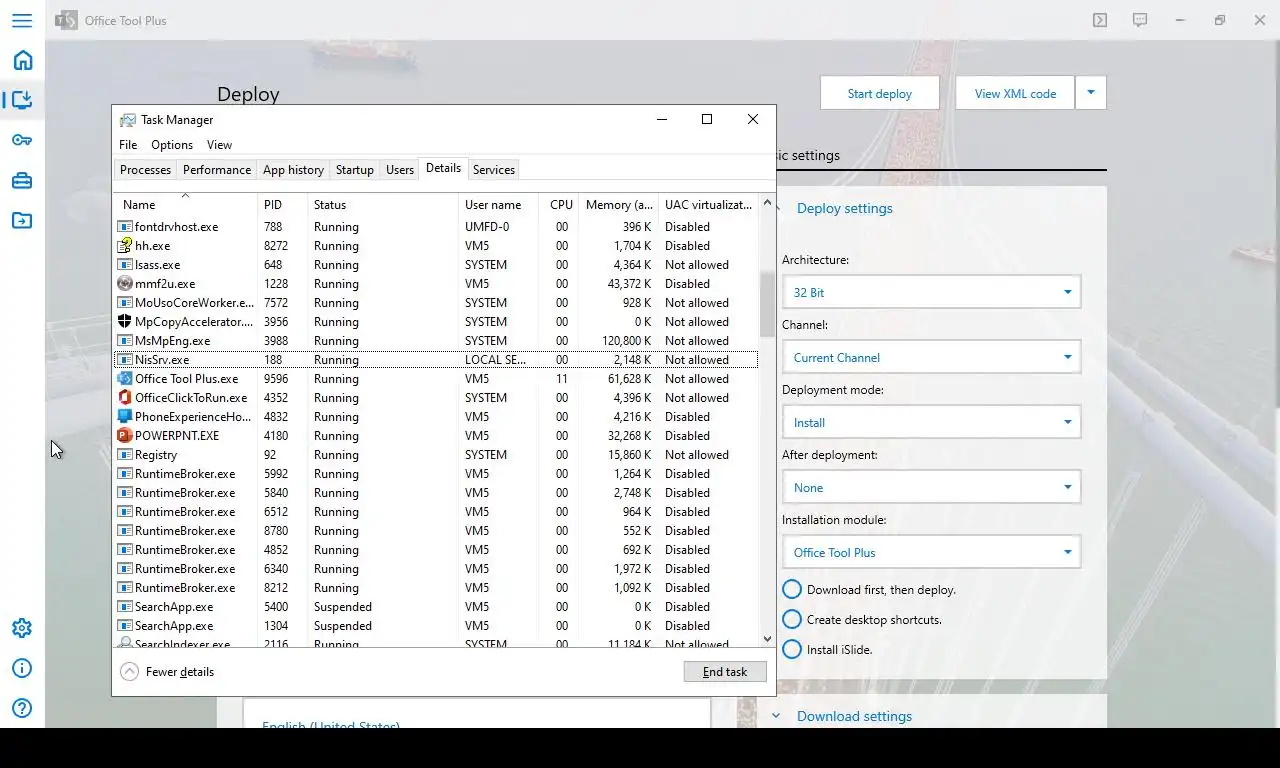Open Task Manager Options menu
This screenshot has height=768, width=1280.
[x=172, y=145]
